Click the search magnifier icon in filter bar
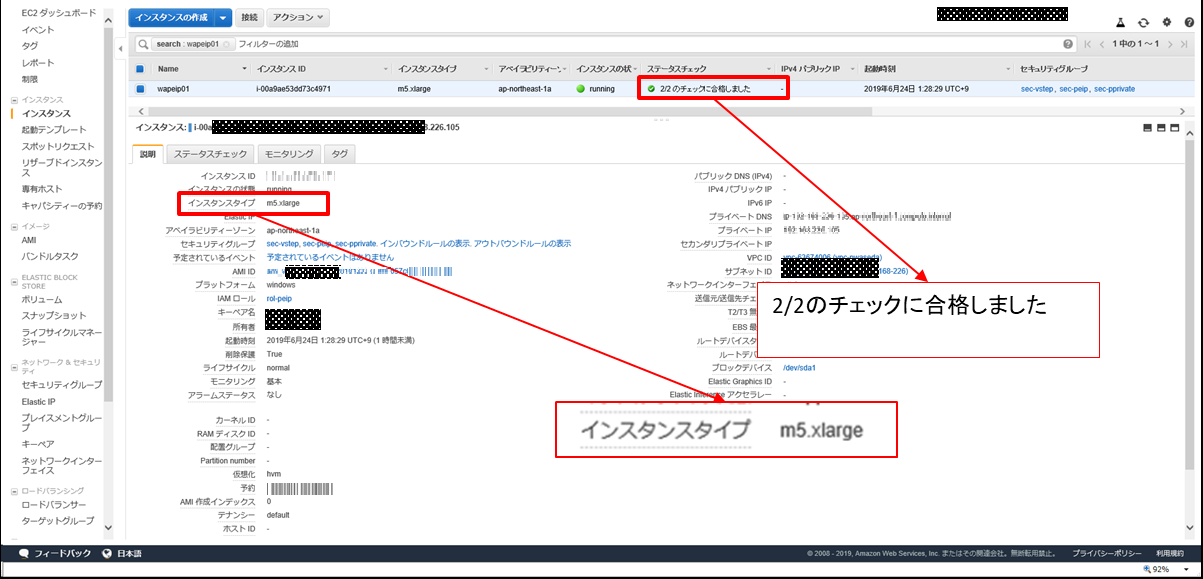 144,44
